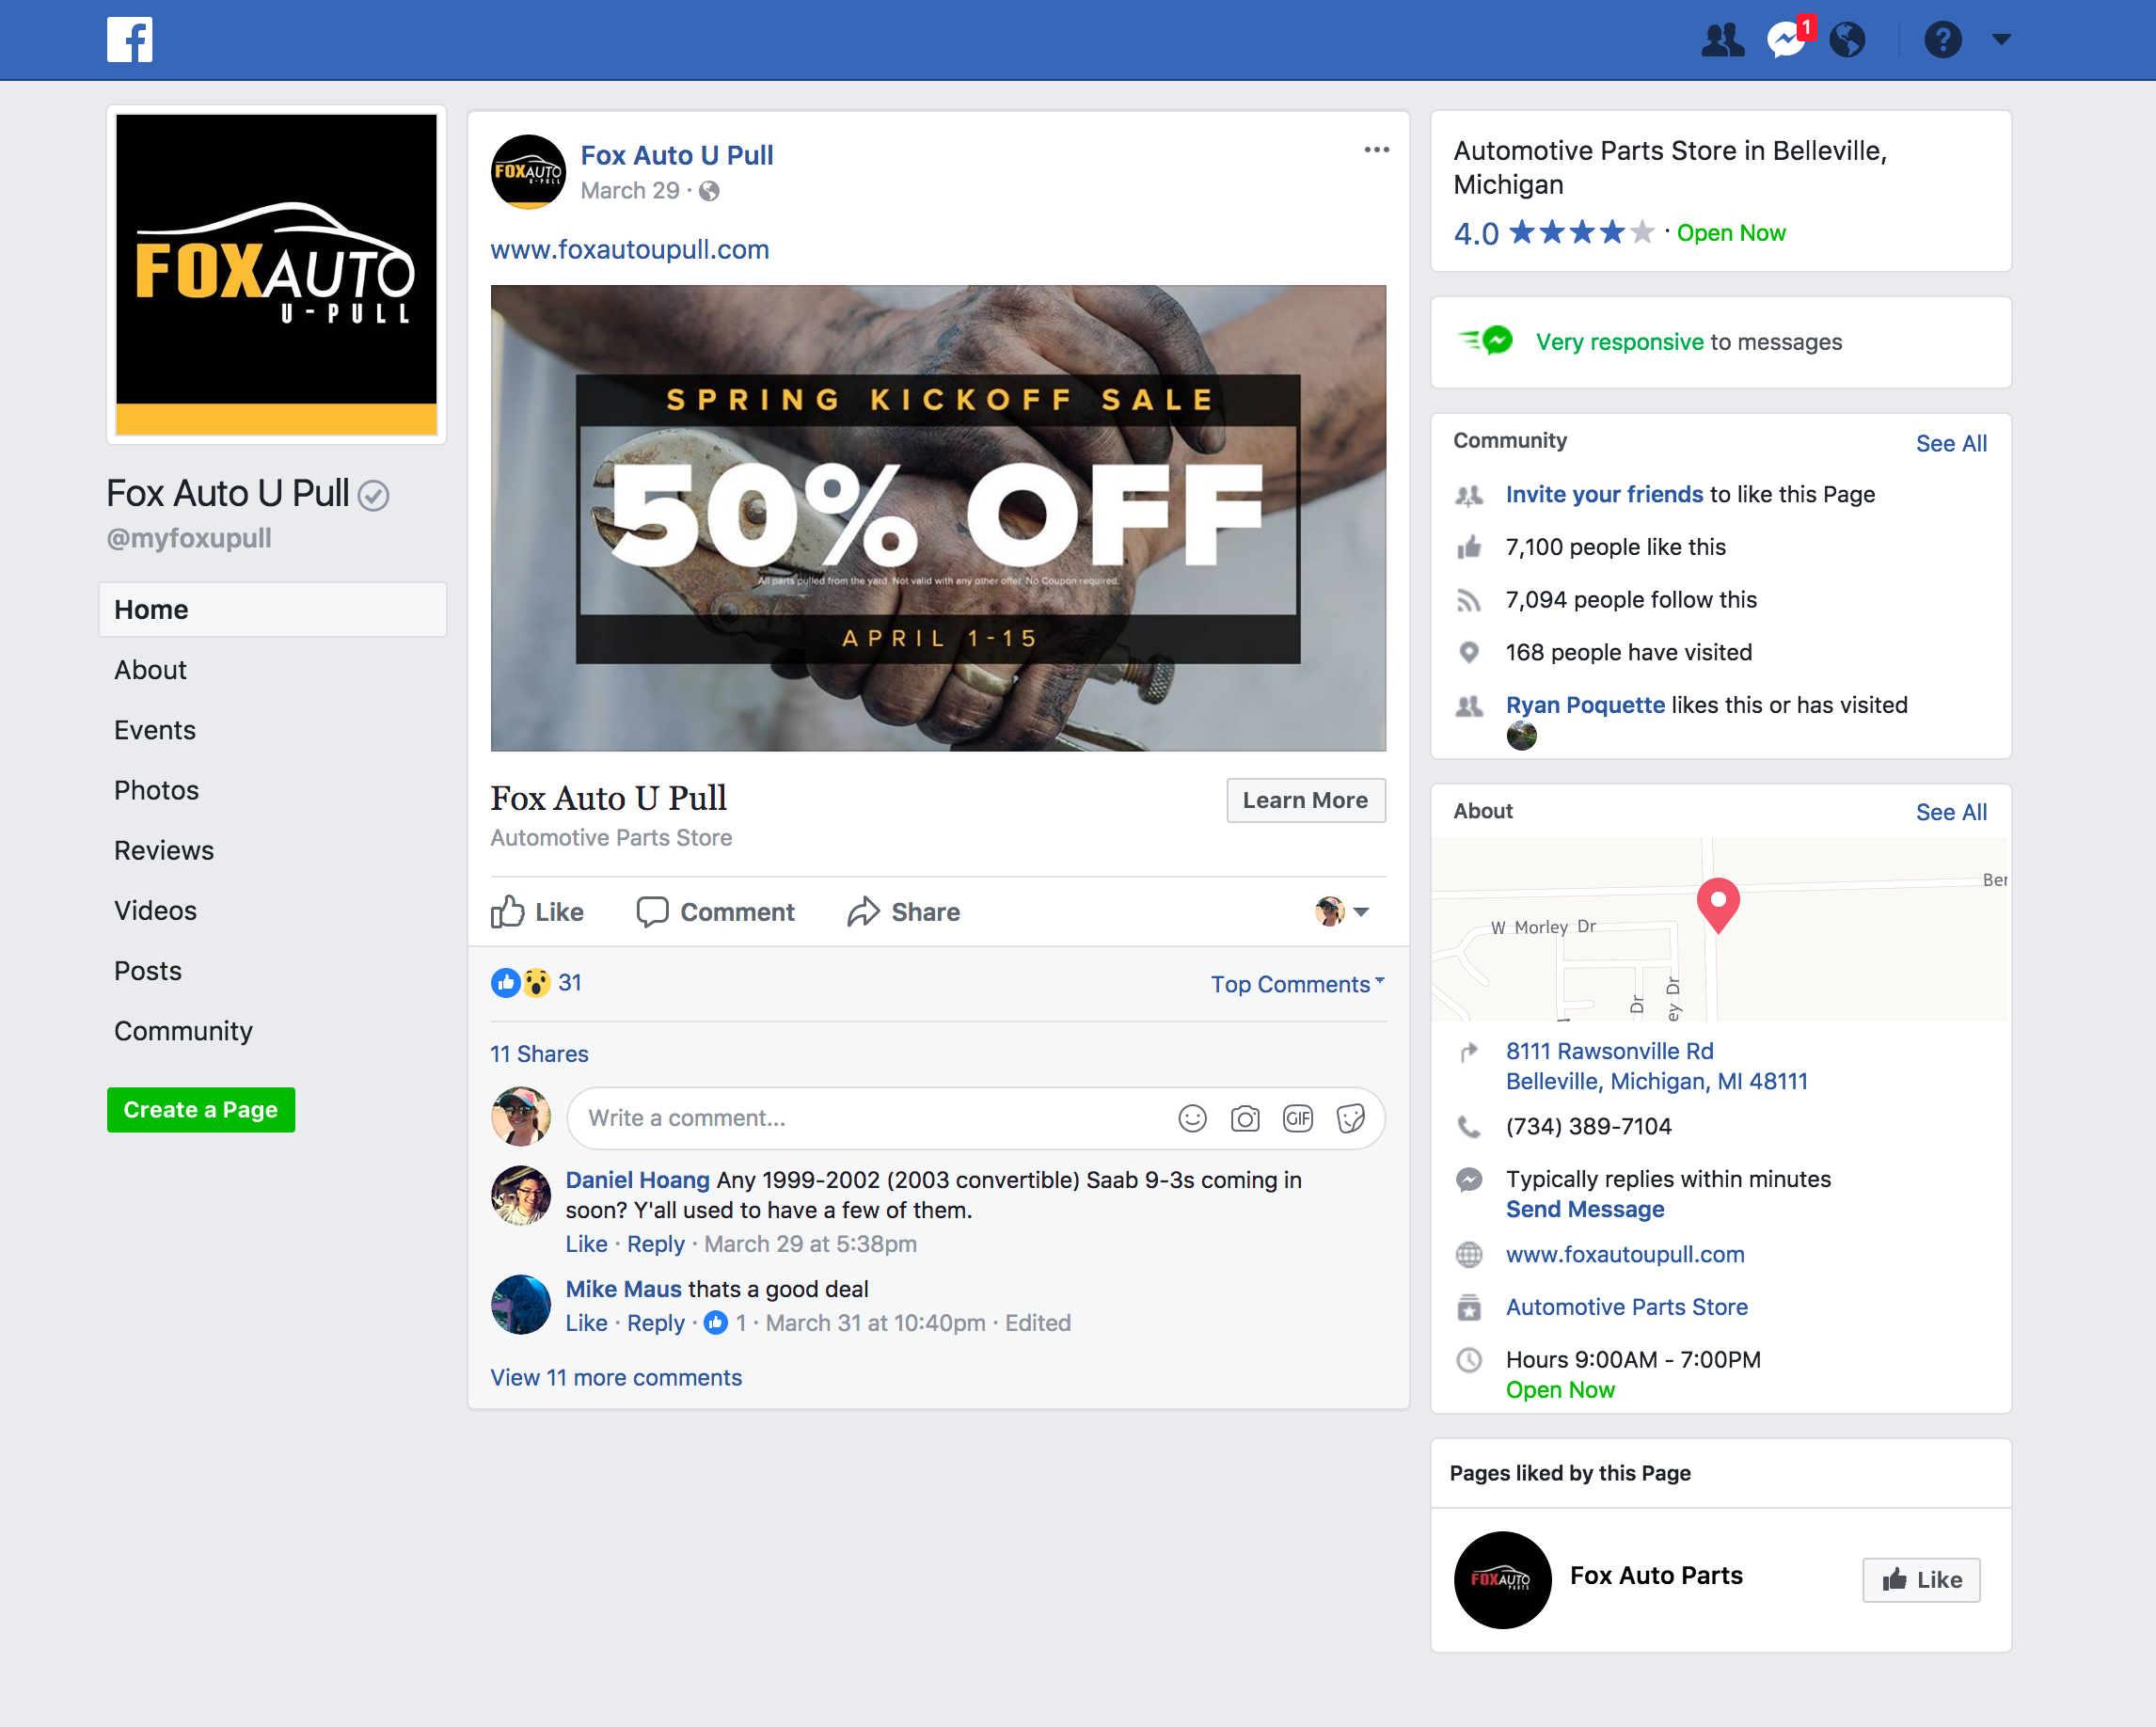Click the verified badge beside page name
Image resolution: width=2156 pixels, height=1727 pixels.
pos(374,495)
